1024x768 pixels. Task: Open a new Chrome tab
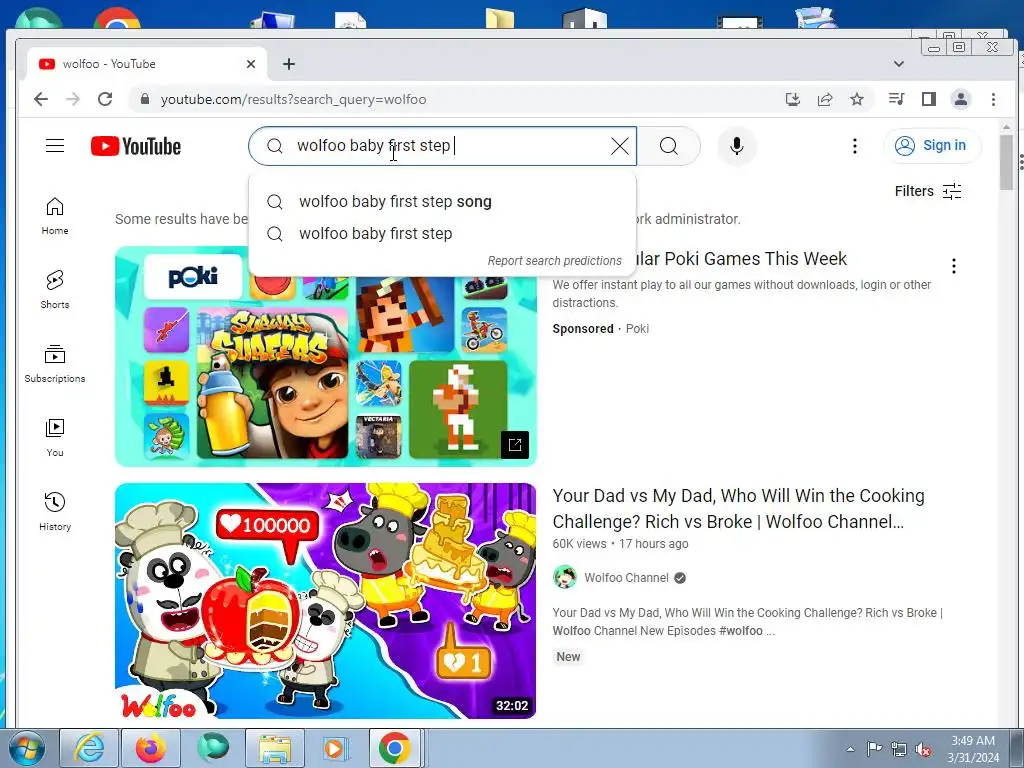(289, 64)
